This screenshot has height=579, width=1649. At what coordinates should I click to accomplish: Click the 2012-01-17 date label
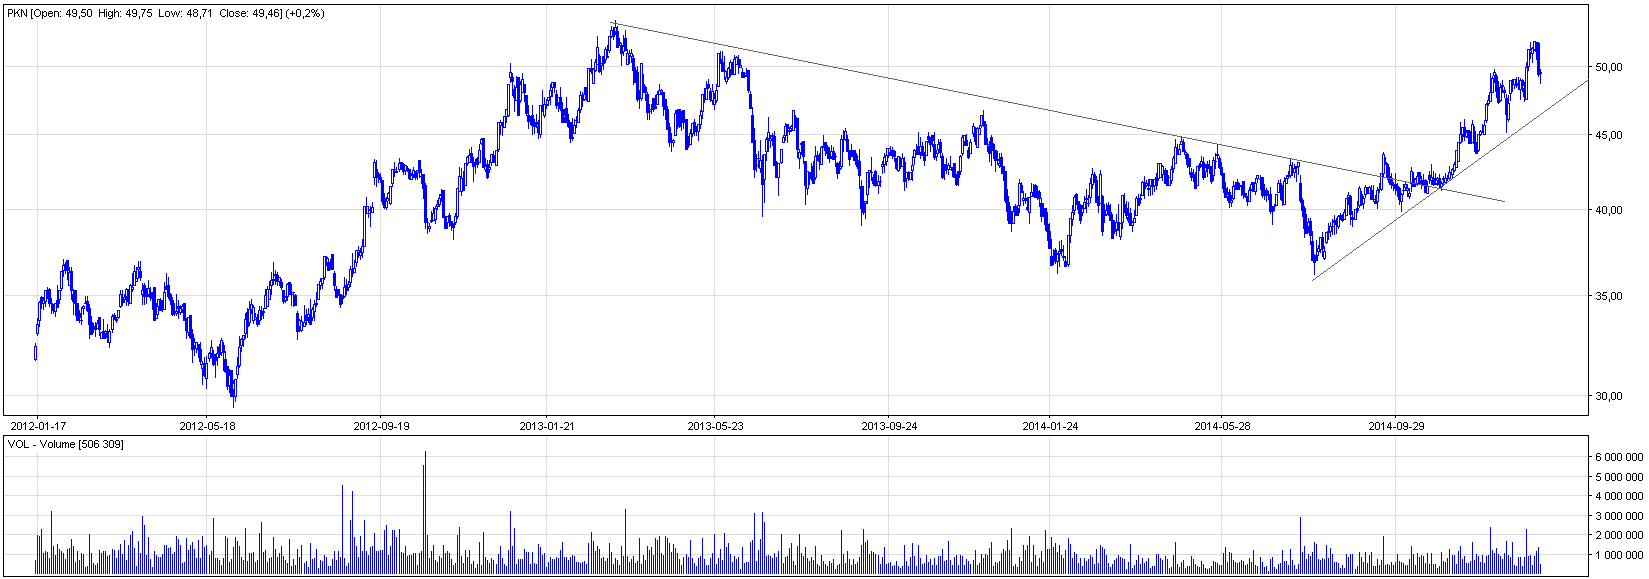point(38,425)
